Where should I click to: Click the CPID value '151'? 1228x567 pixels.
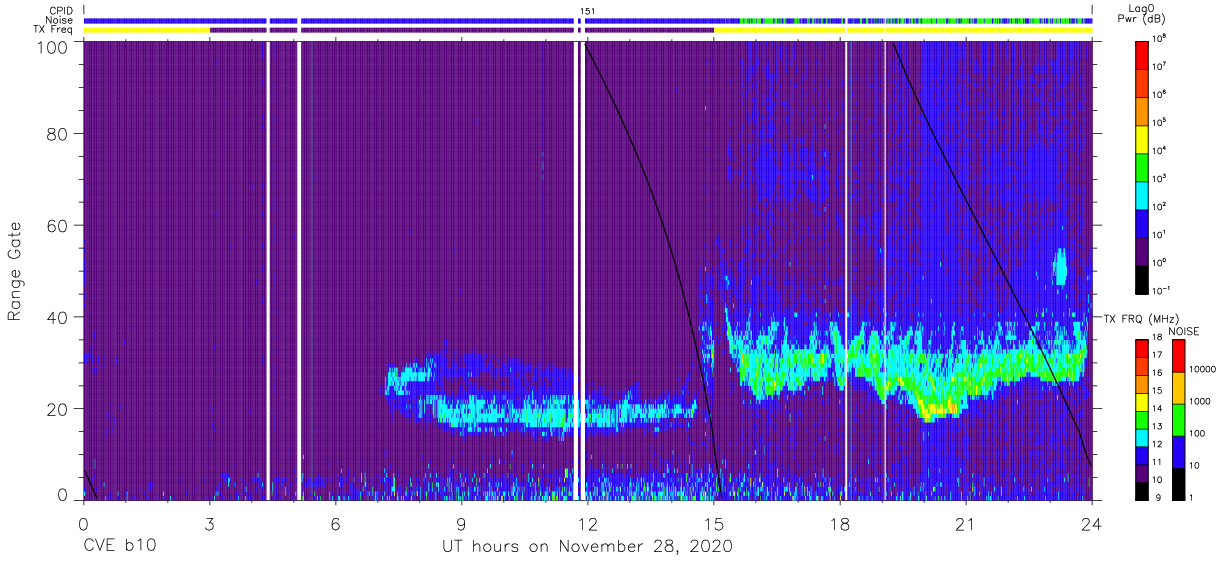pos(588,10)
